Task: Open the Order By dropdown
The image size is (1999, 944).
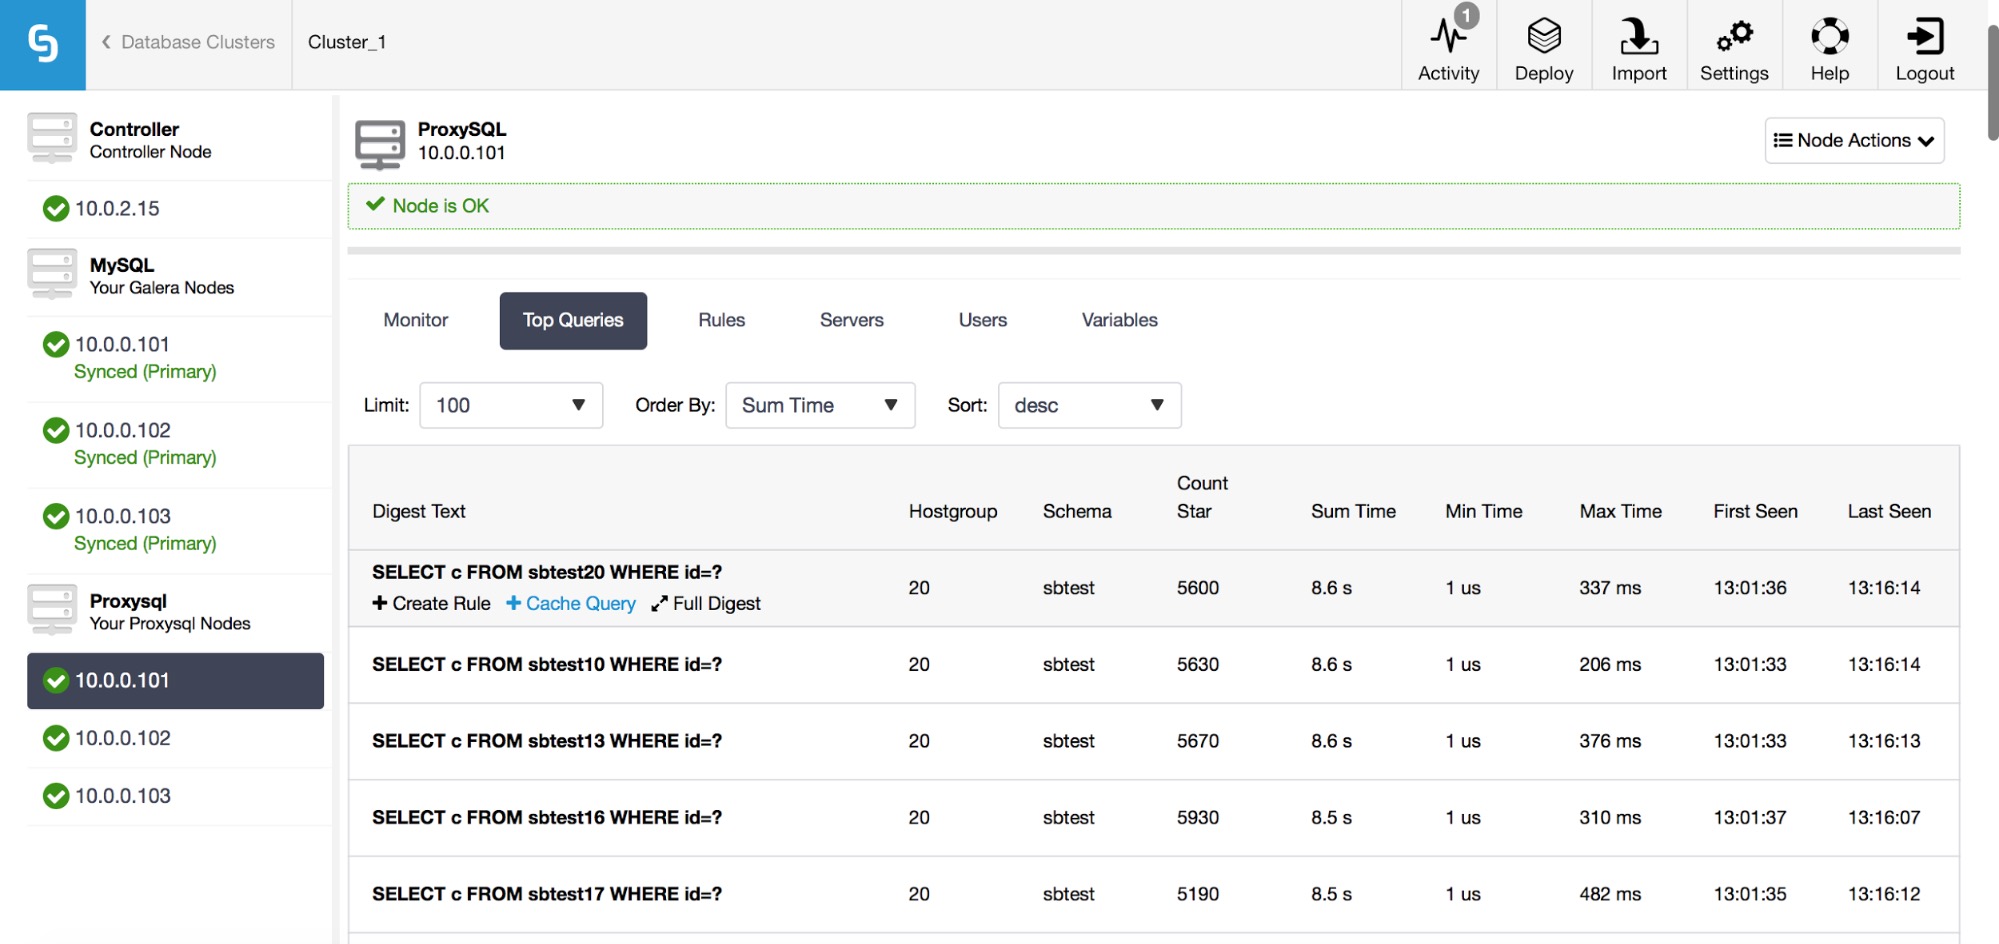Action: click(x=820, y=405)
